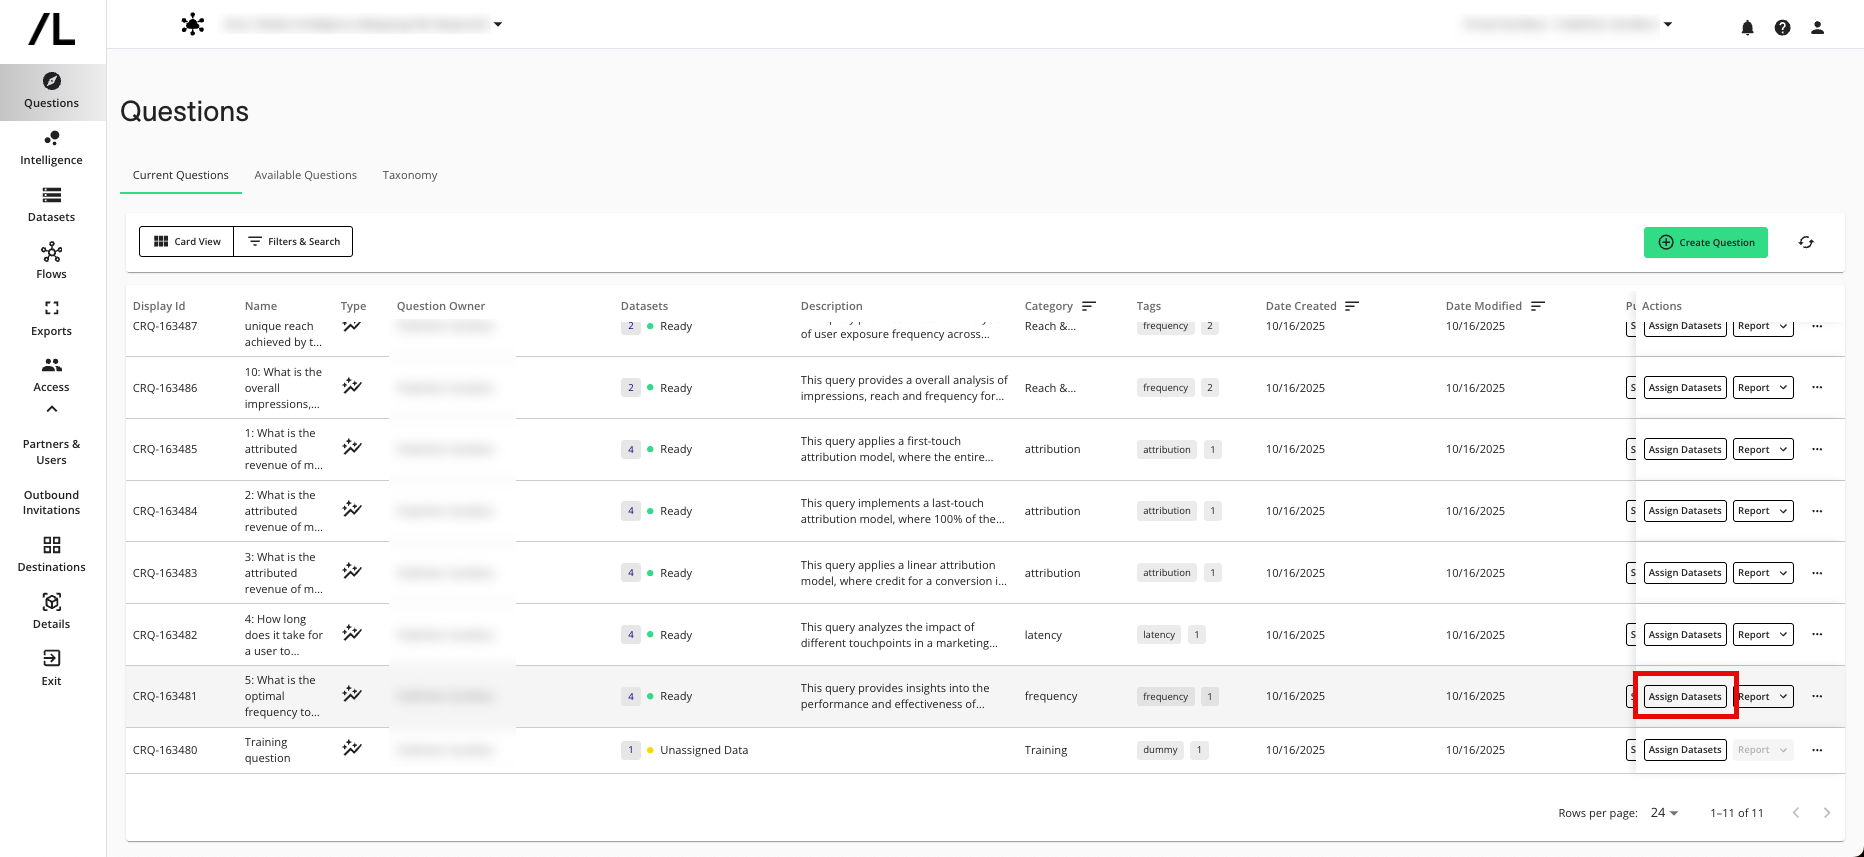Open Report dropdown for CRQ-163486
The height and width of the screenshot is (857, 1864).
click(x=1763, y=388)
